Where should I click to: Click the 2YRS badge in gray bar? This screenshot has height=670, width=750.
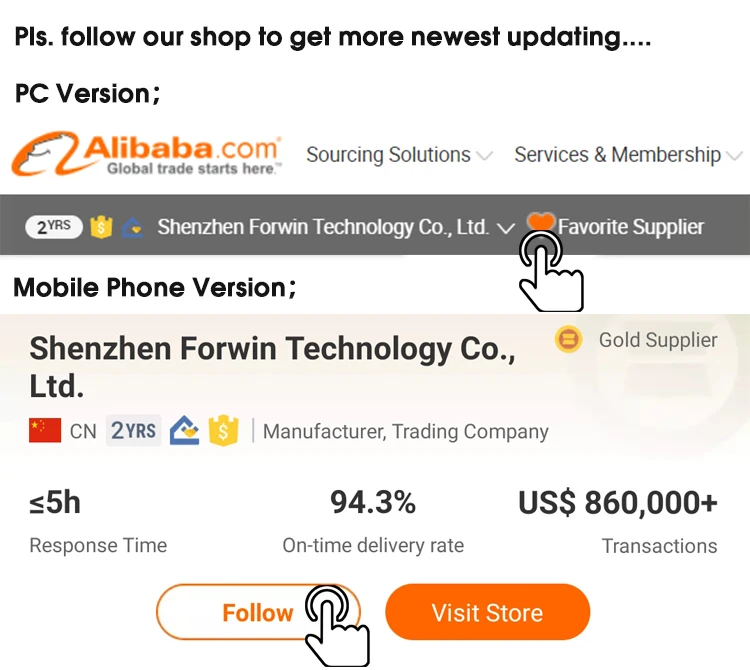click(x=54, y=227)
